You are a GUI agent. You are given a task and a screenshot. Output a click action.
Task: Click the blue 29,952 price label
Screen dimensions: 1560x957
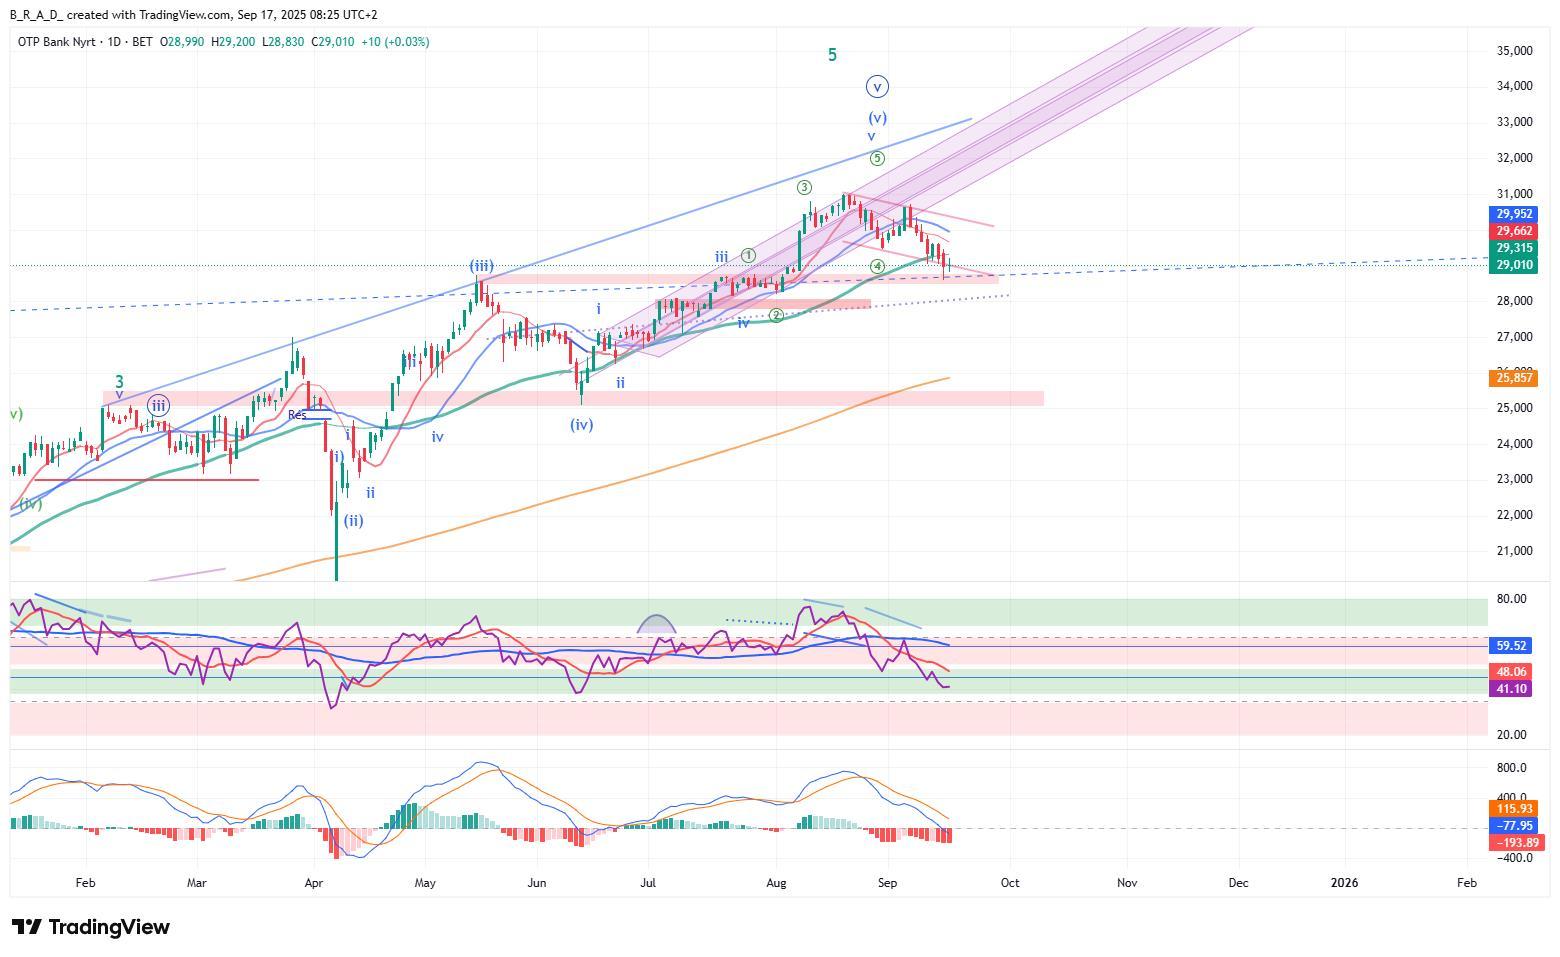click(1514, 214)
